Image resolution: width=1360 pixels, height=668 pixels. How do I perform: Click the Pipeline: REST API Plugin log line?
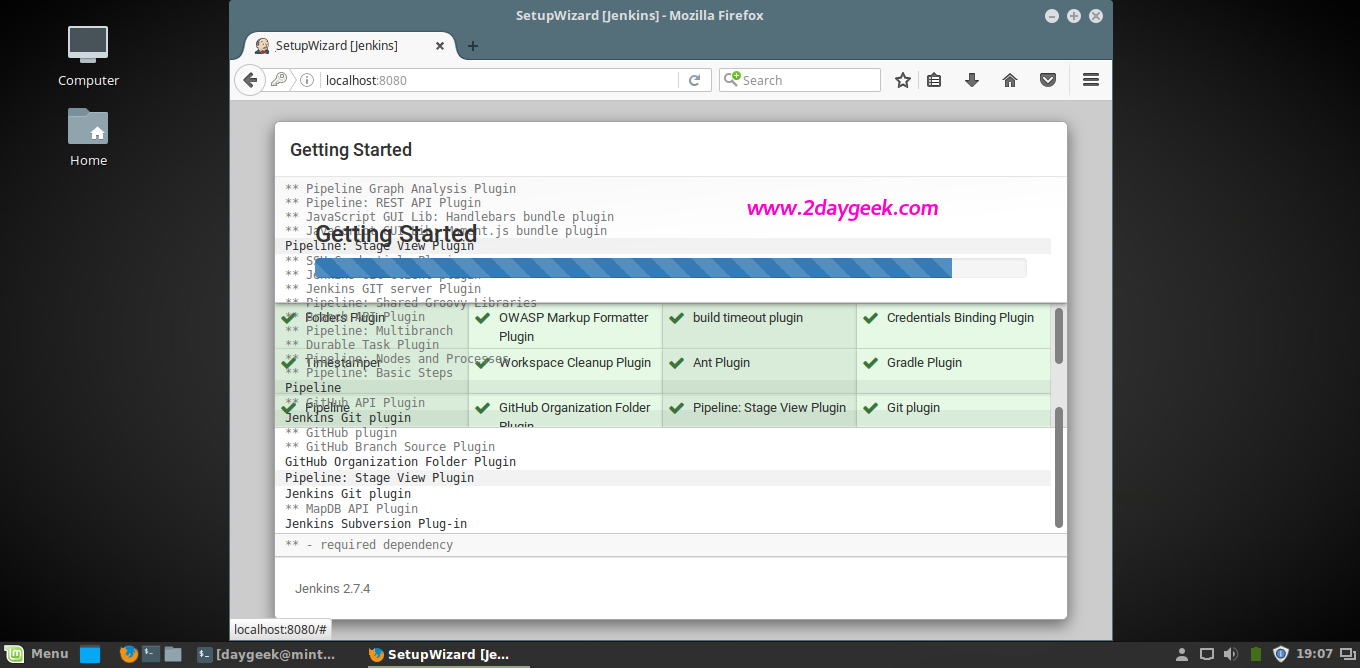pos(383,203)
